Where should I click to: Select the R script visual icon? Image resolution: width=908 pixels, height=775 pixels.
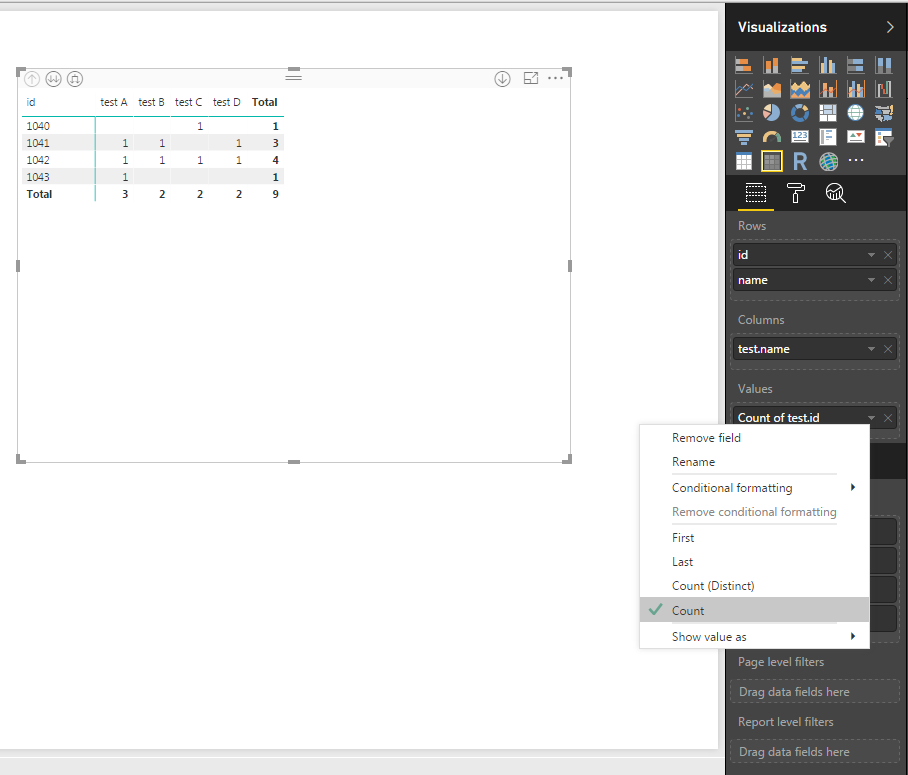(x=800, y=161)
